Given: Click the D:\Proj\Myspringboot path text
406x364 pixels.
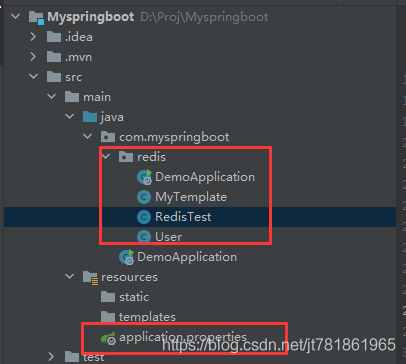Looking at the screenshot, I should (204, 17).
